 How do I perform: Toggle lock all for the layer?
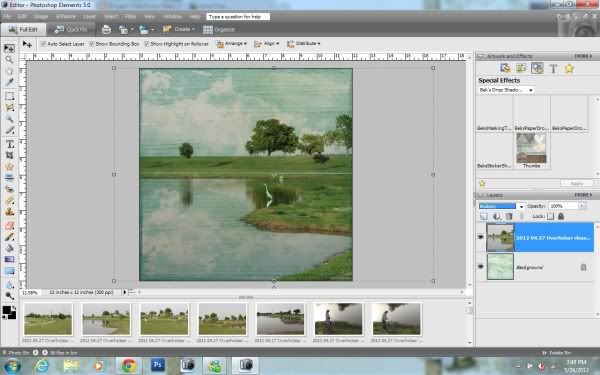[x=561, y=216]
